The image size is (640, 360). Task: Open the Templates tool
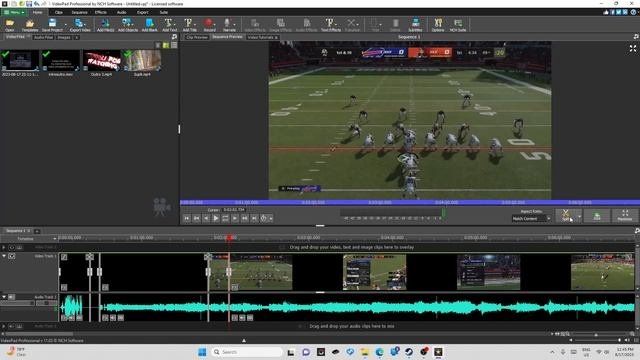30,25
